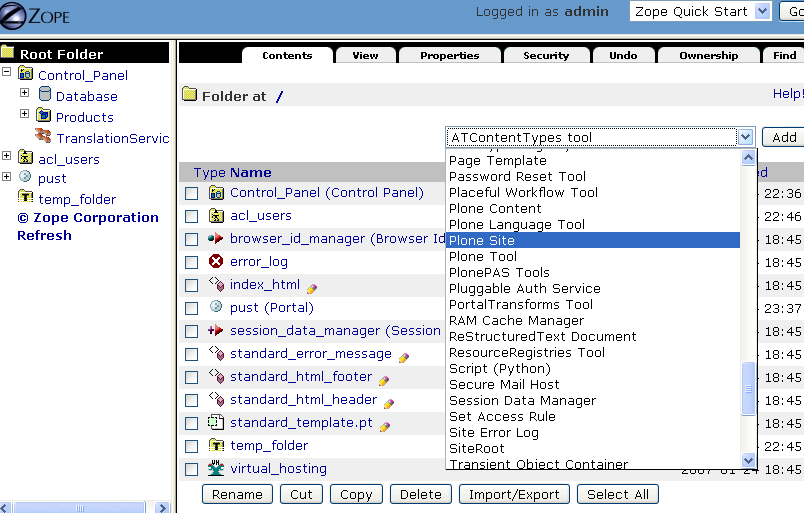Click sidebar scroll right arrow

tap(163, 508)
